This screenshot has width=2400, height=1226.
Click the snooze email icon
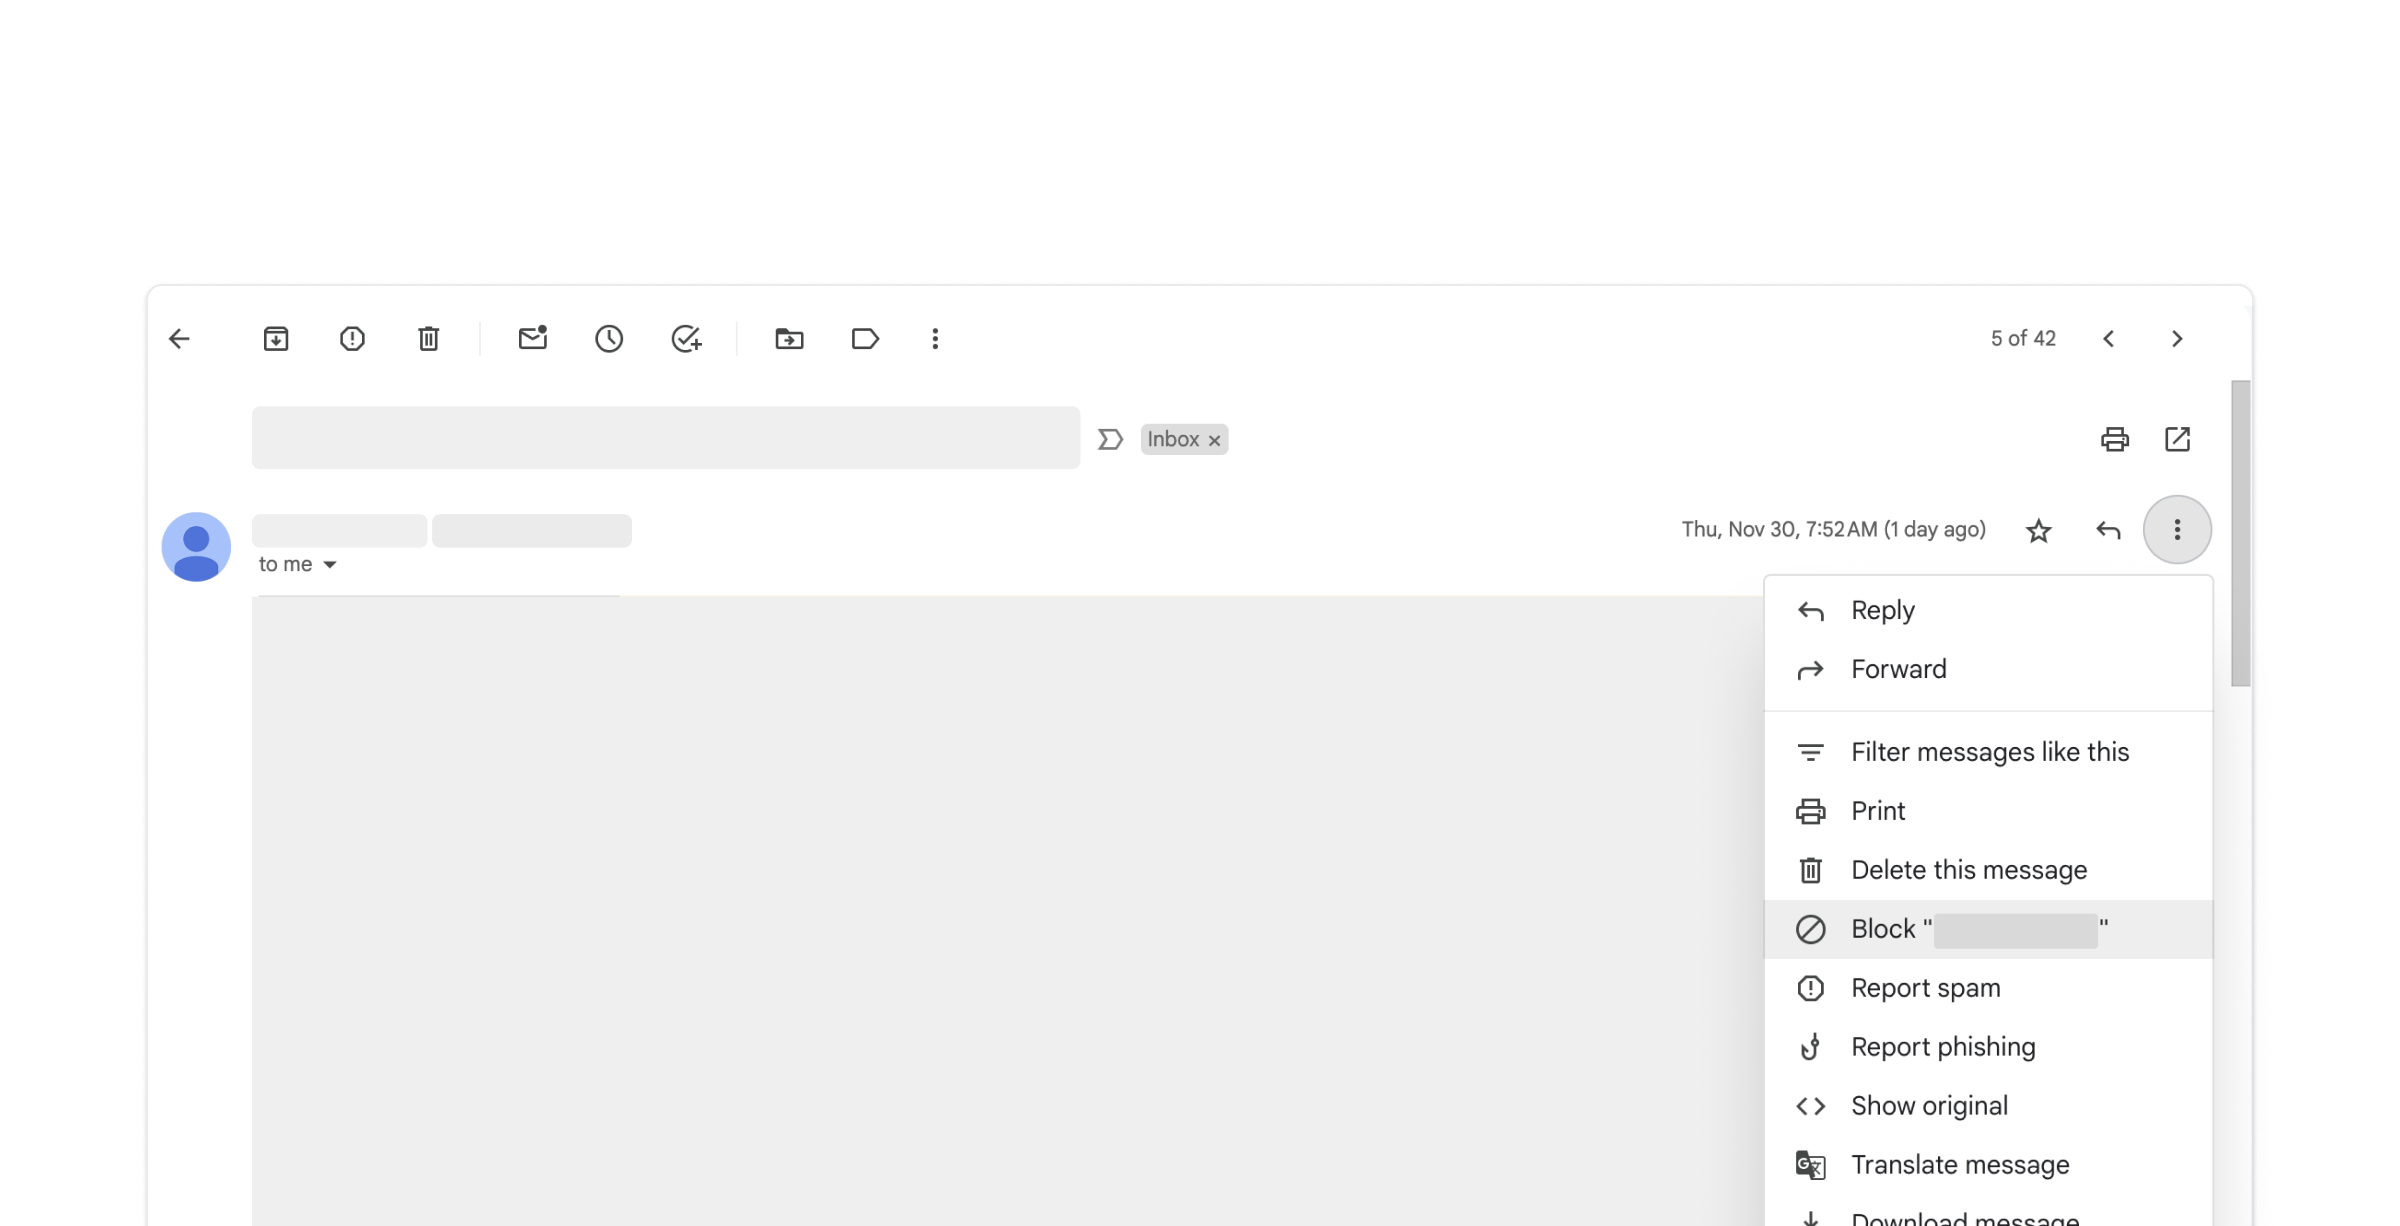608,339
